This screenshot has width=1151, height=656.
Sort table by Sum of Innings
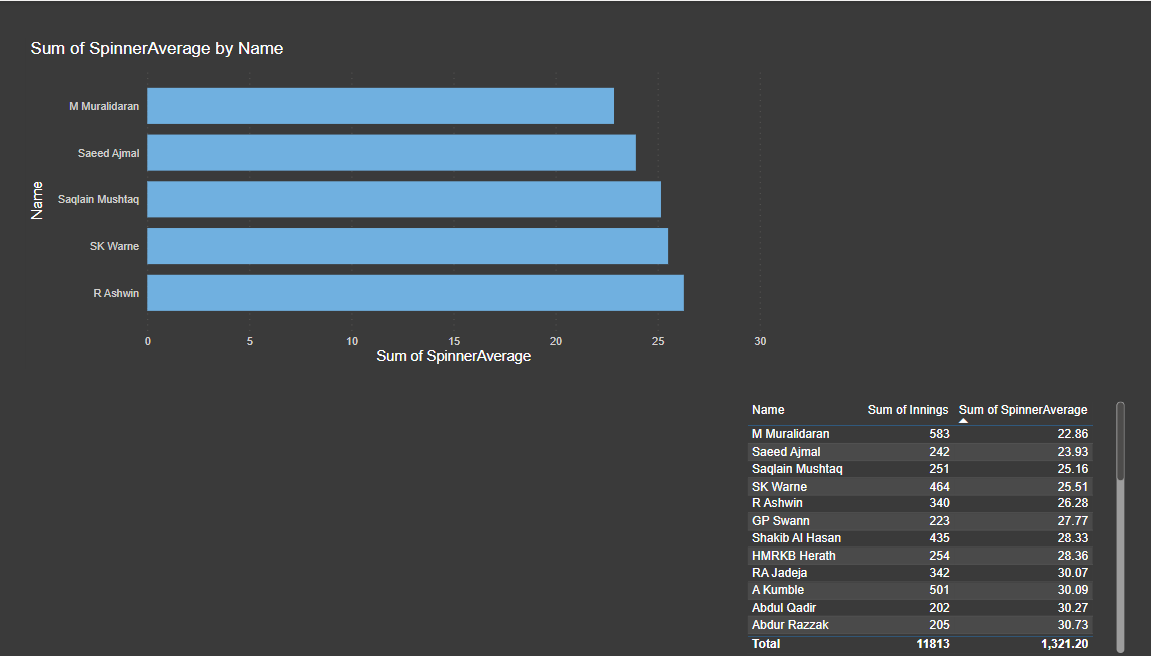pyautogui.click(x=908, y=409)
